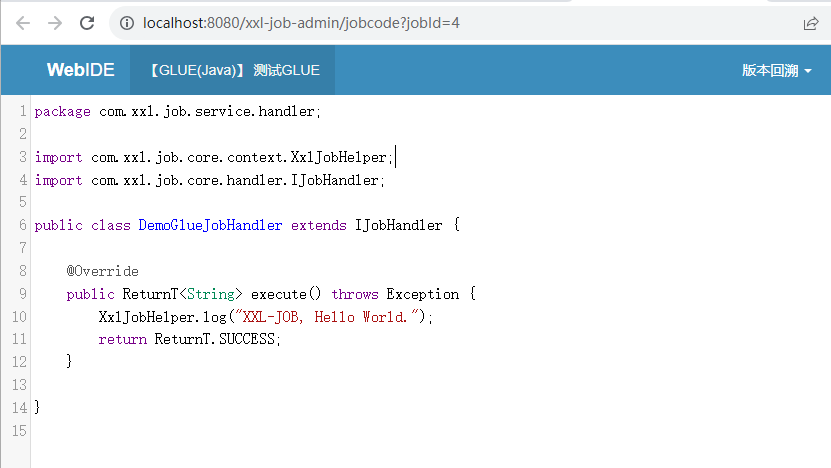The image size is (831, 468).
Task: Click the closing brace on line 14
Action: pyautogui.click(x=37, y=407)
